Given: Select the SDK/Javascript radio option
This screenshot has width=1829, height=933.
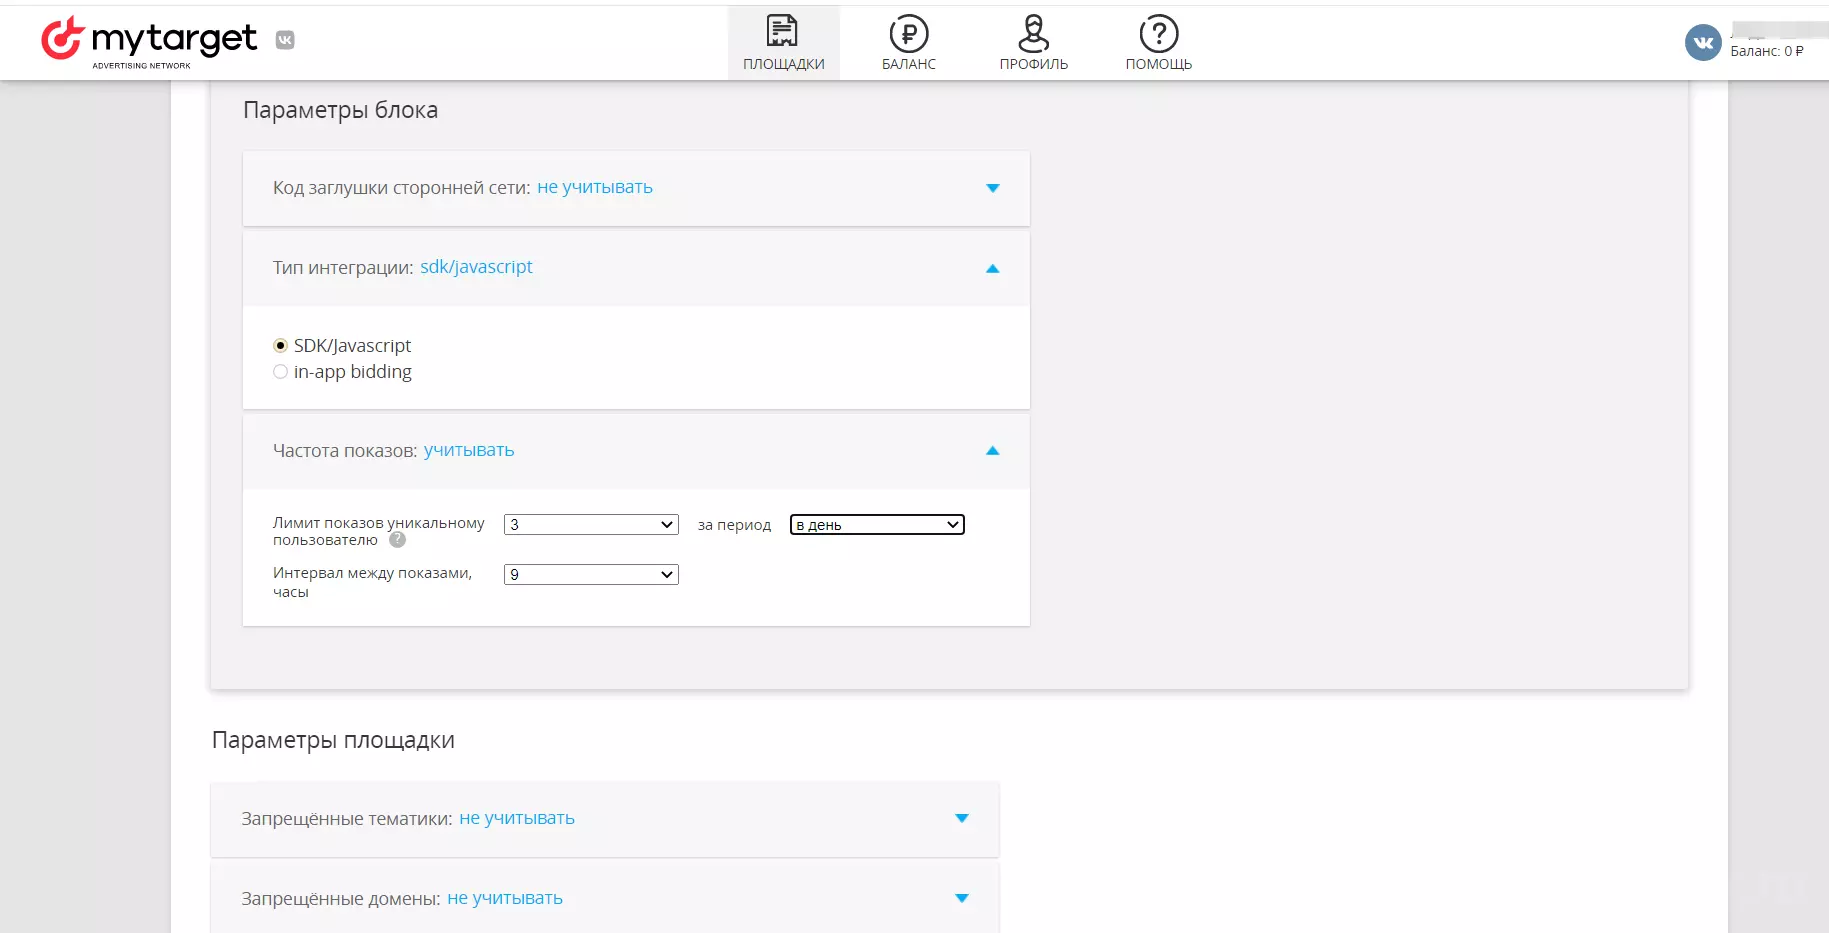Looking at the screenshot, I should (x=280, y=346).
